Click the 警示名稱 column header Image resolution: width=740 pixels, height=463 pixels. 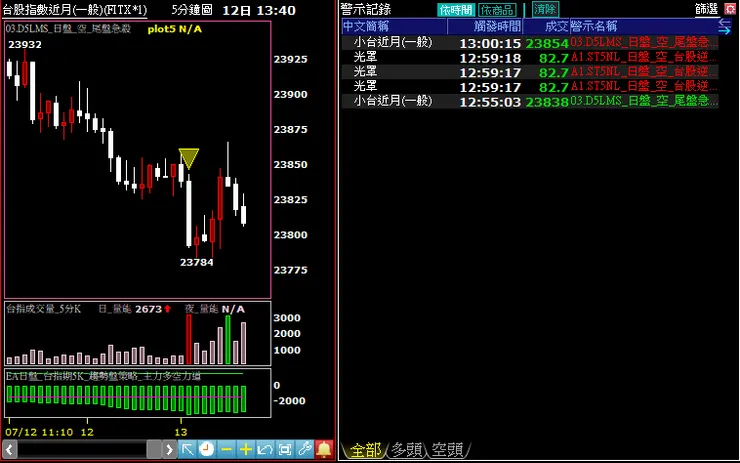[x=644, y=26]
